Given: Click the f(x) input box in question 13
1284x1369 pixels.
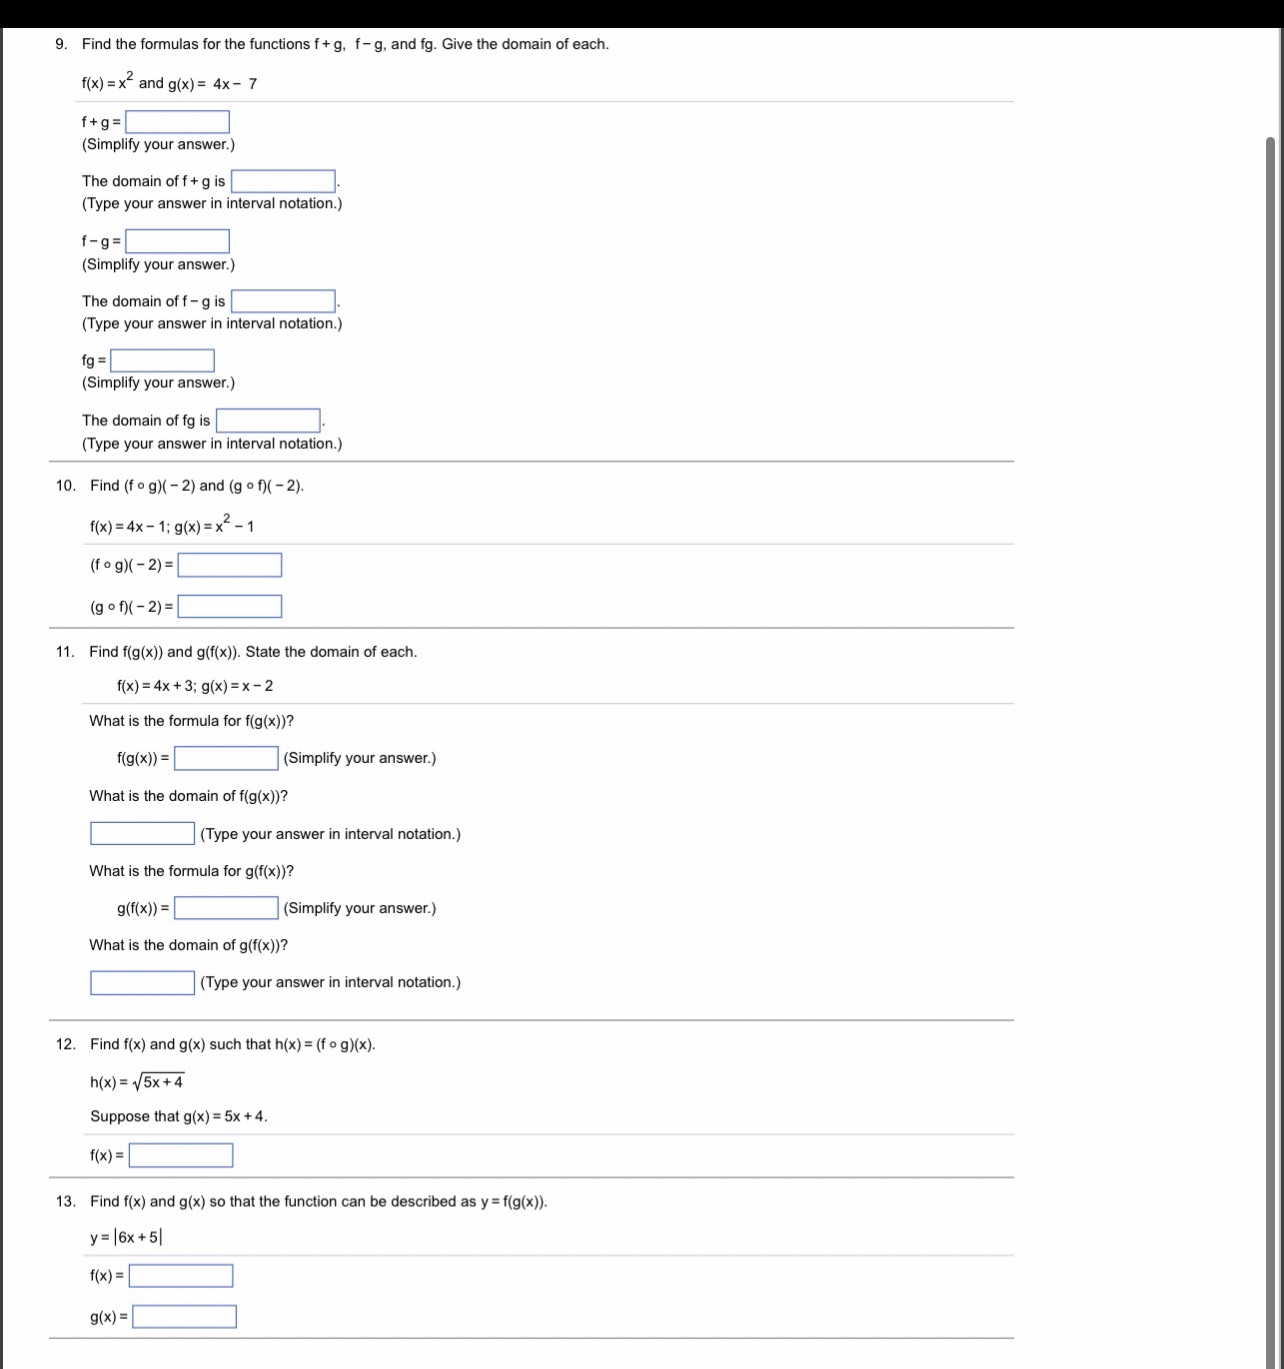Looking at the screenshot, I should point(181,1275).
